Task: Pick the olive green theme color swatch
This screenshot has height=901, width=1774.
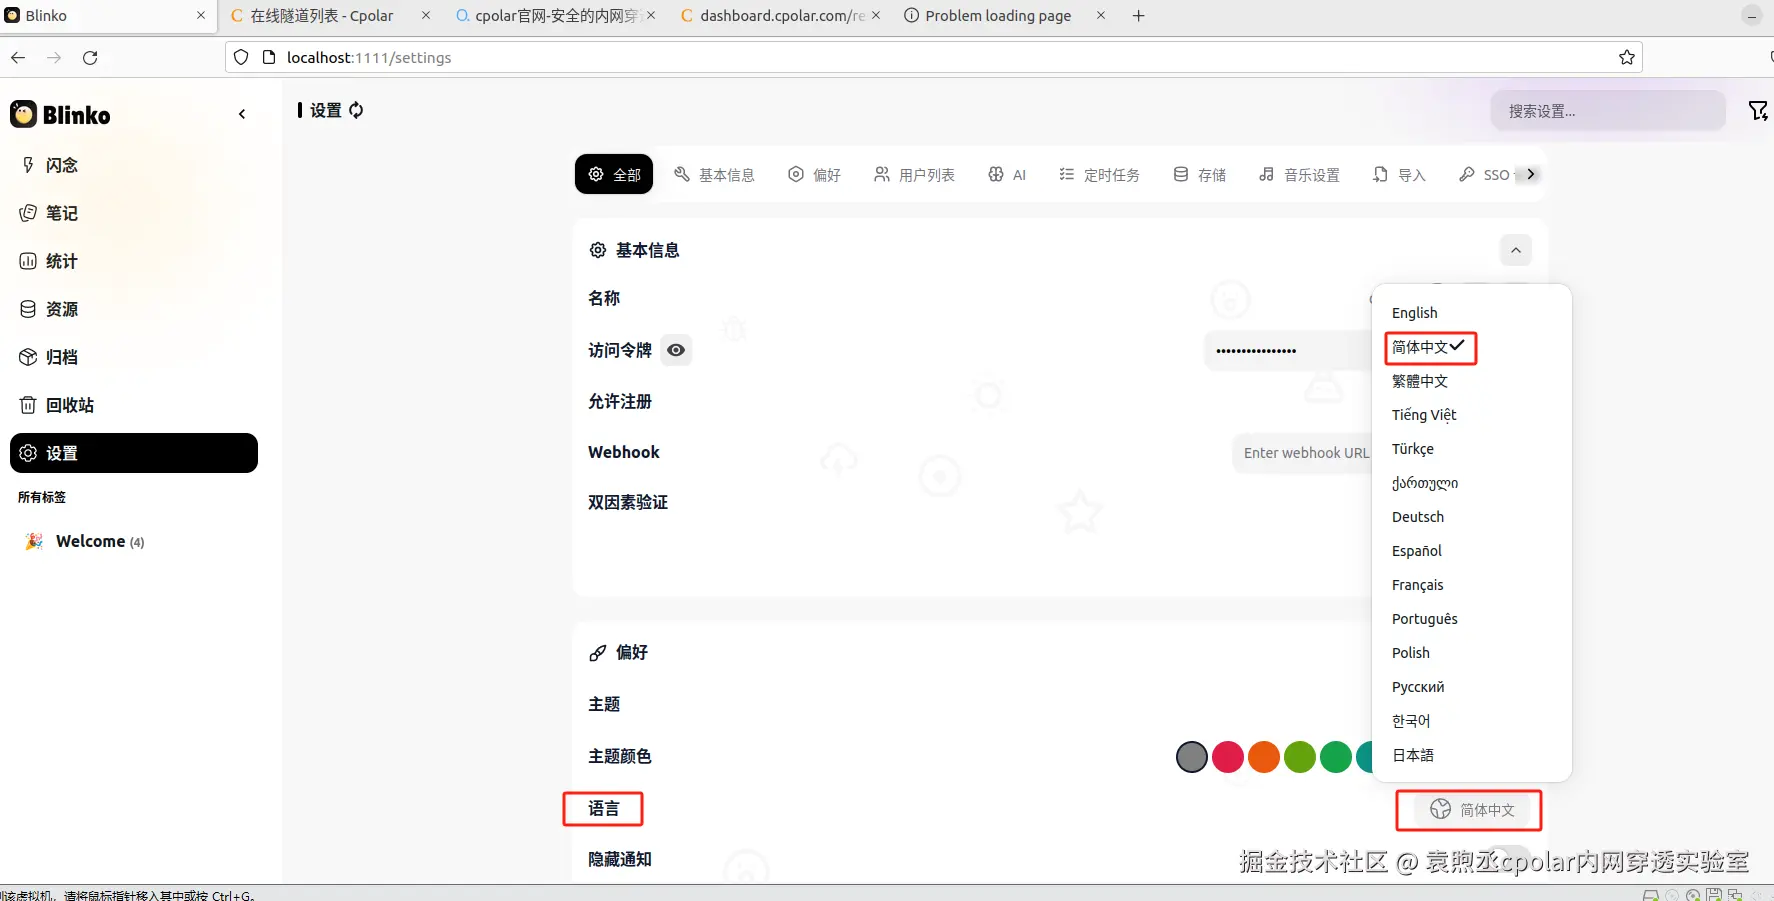Action: pyautogui.click(x=1300, y=757)
